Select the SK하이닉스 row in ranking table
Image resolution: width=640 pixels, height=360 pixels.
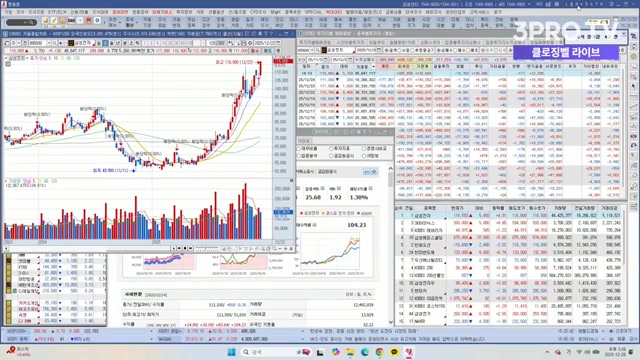[509, 223]
